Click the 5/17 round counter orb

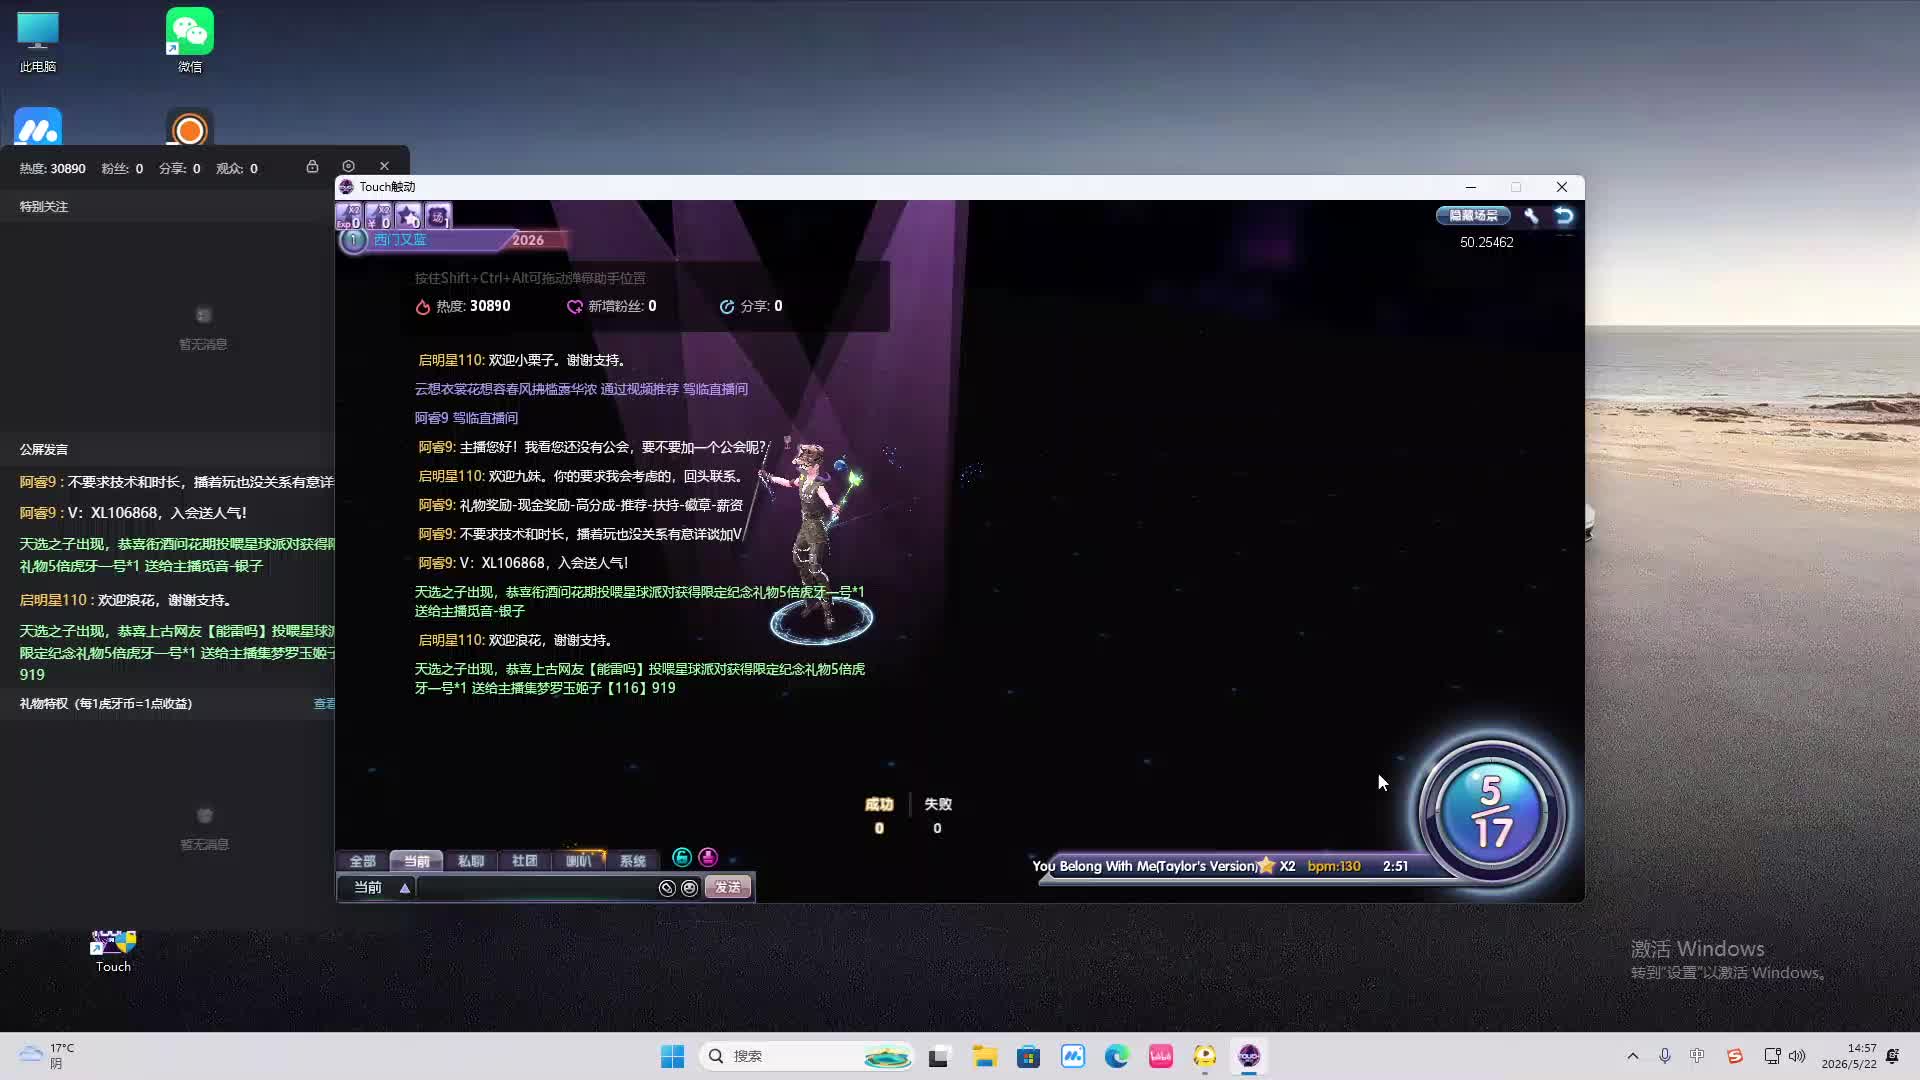tap(1491, 812)
